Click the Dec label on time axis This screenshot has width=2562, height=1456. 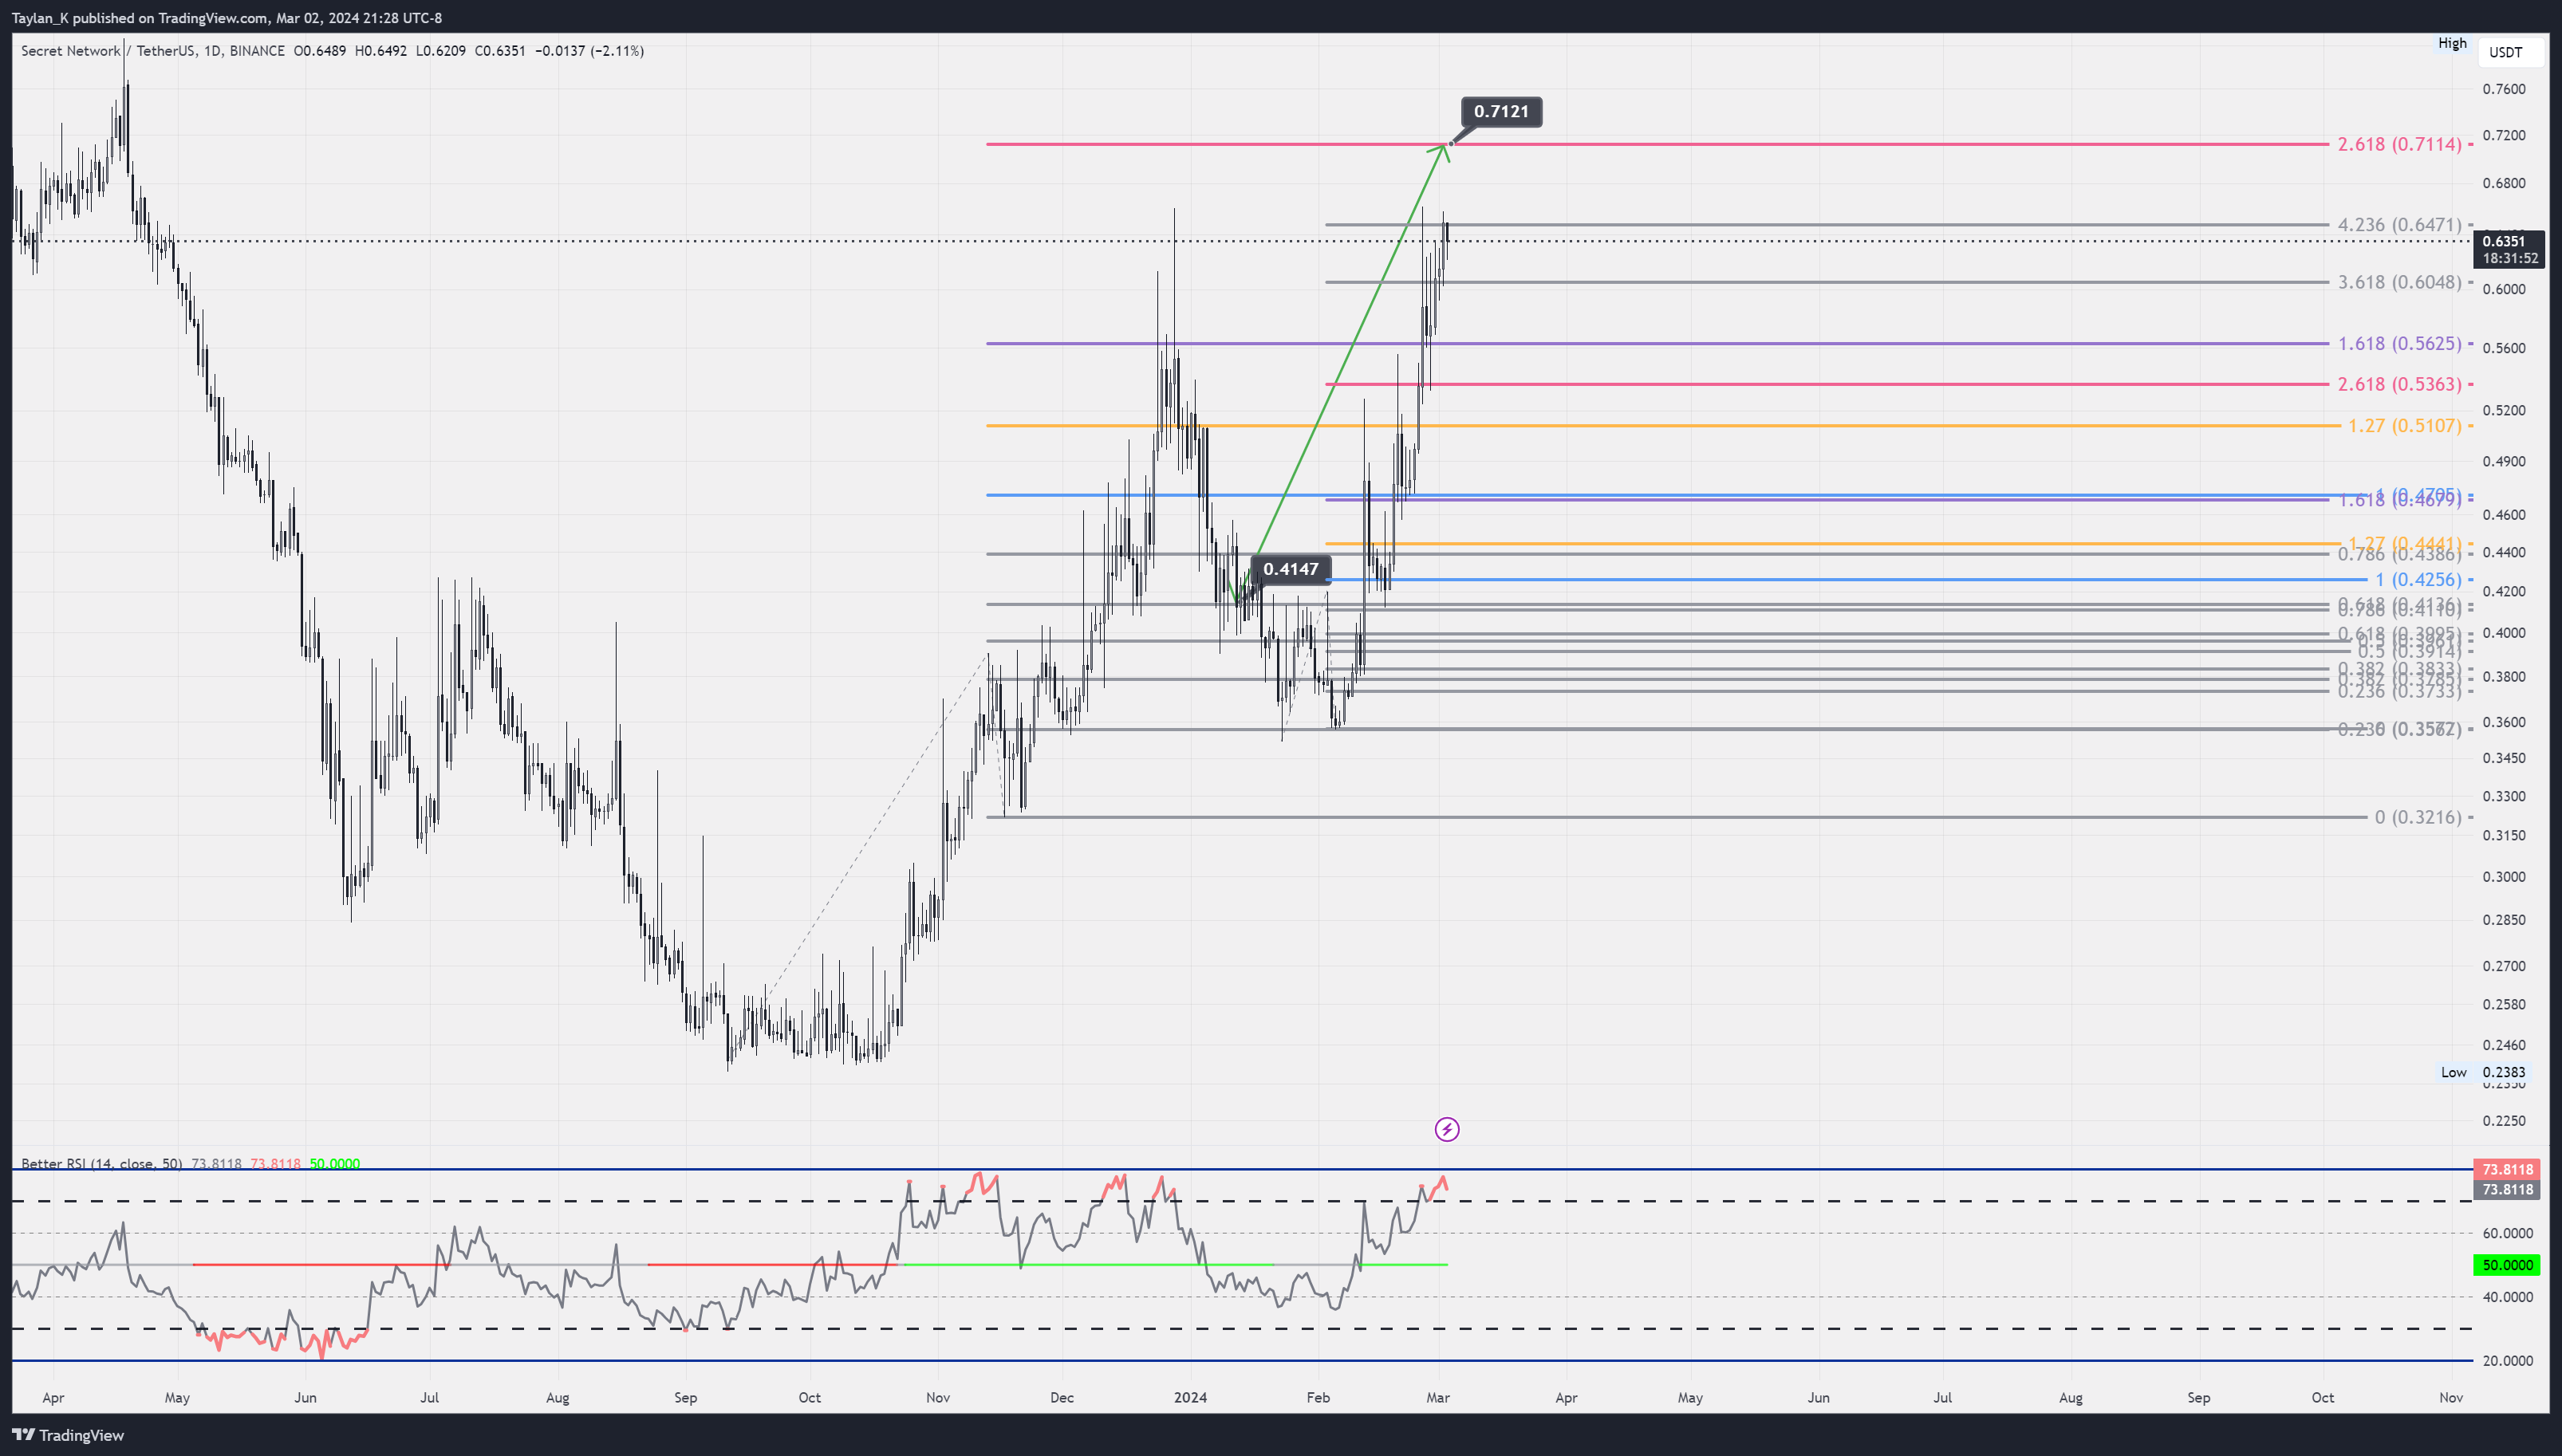pos(1062,1398)
